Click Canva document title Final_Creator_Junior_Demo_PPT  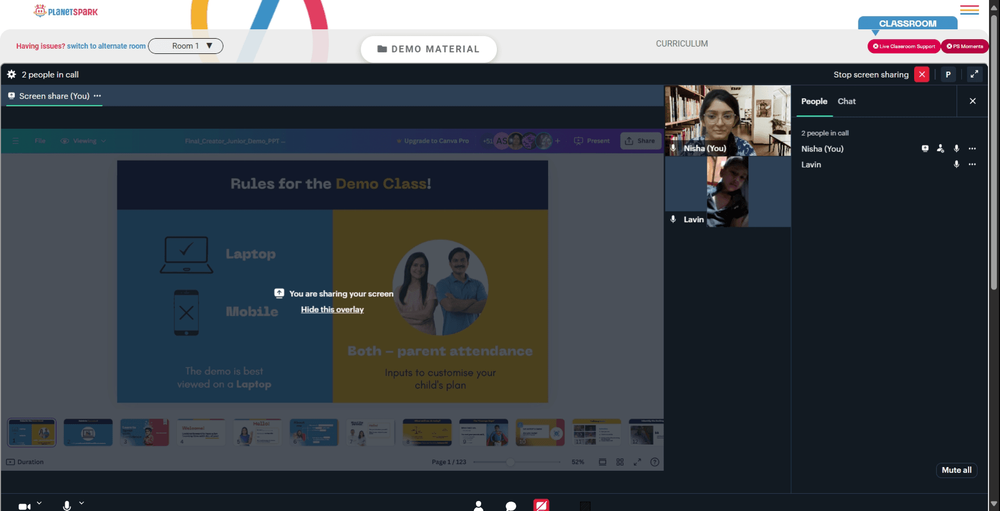point(235,141)
